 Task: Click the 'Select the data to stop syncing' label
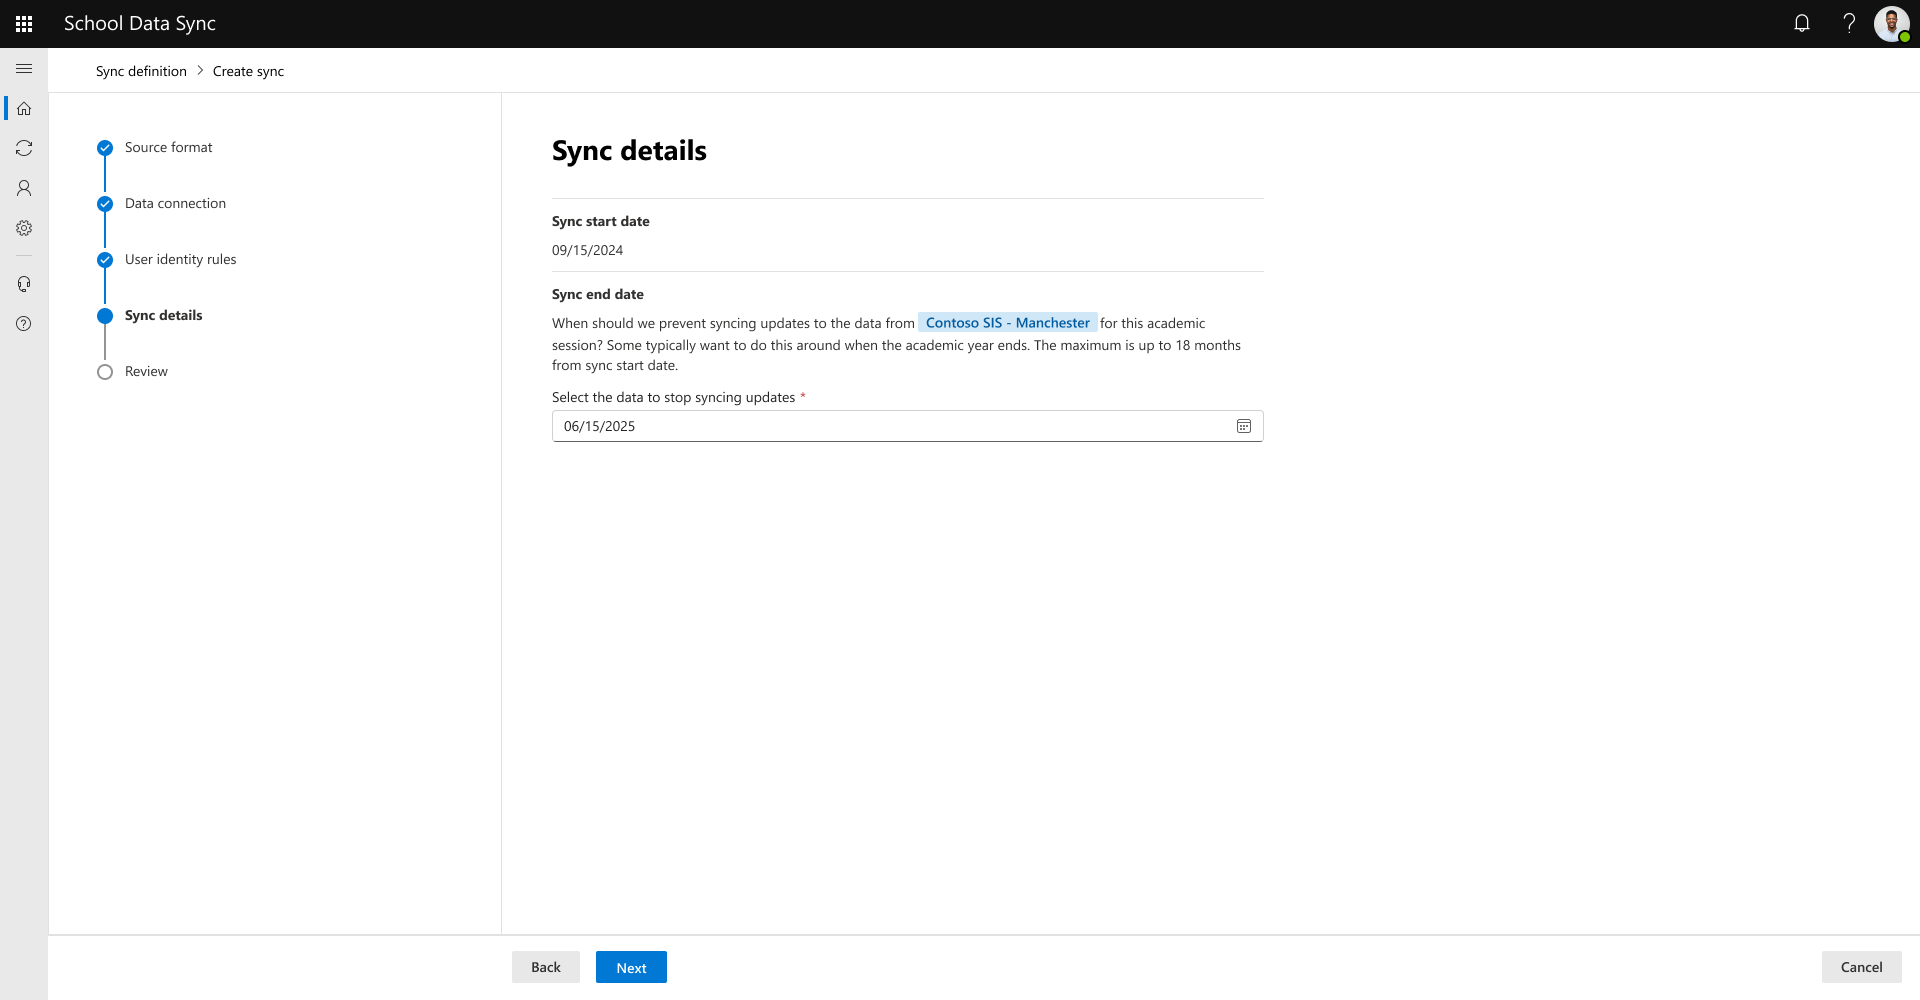tap(673, 397)
